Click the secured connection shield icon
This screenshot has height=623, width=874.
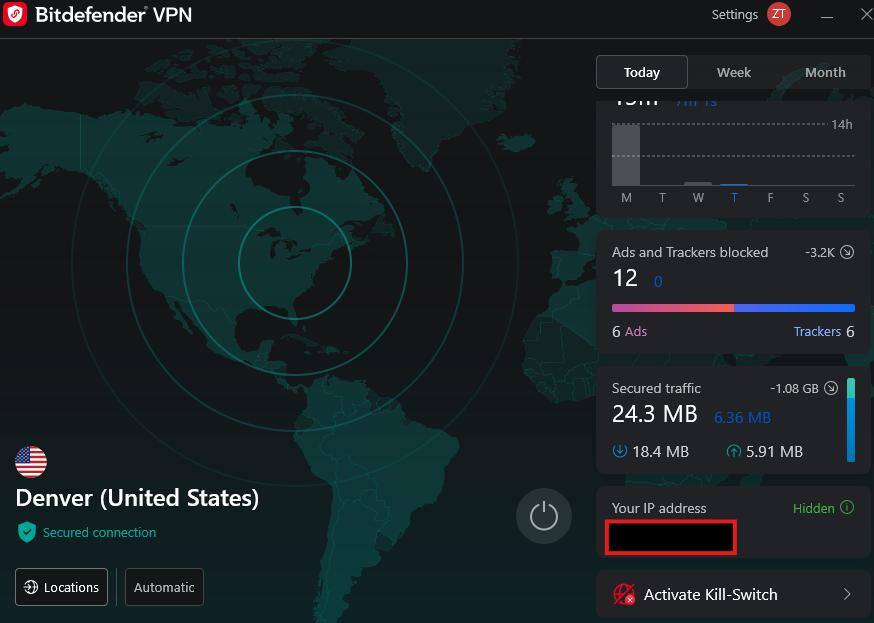coord(27,532)
